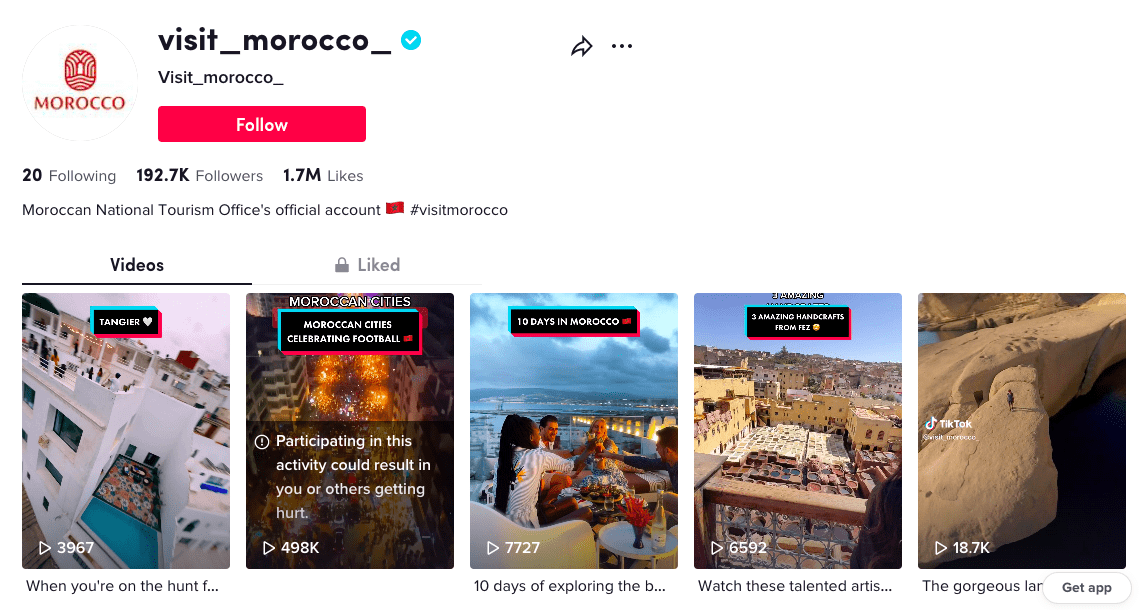Open the three-dots more options menu
Image resolution: width=1148 pixels, height=610 pixels.
click(622, 46)
